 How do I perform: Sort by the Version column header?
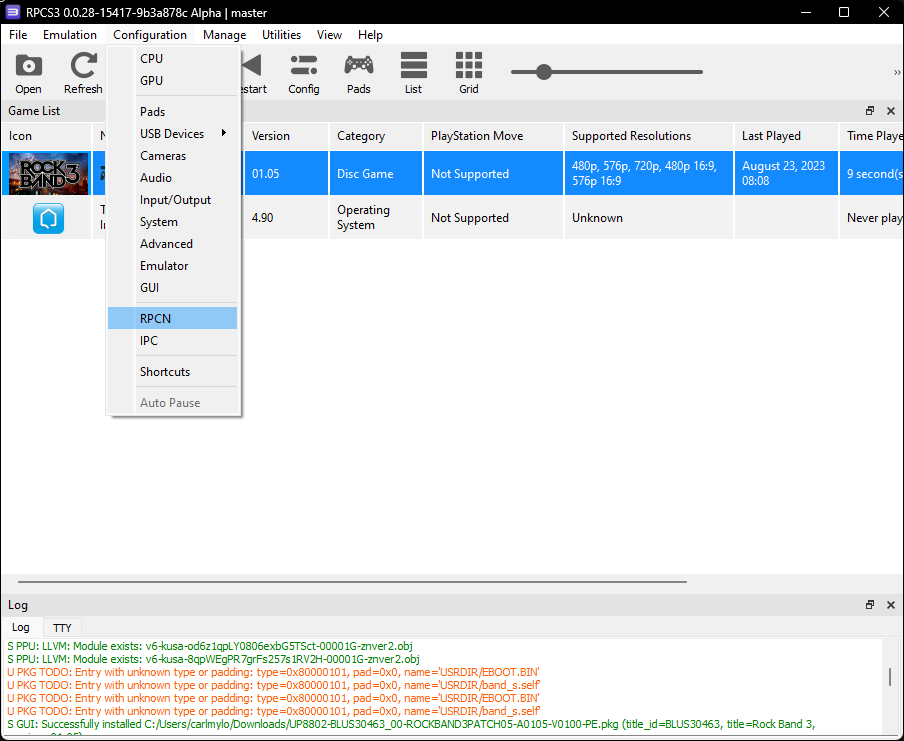[286, 136]
